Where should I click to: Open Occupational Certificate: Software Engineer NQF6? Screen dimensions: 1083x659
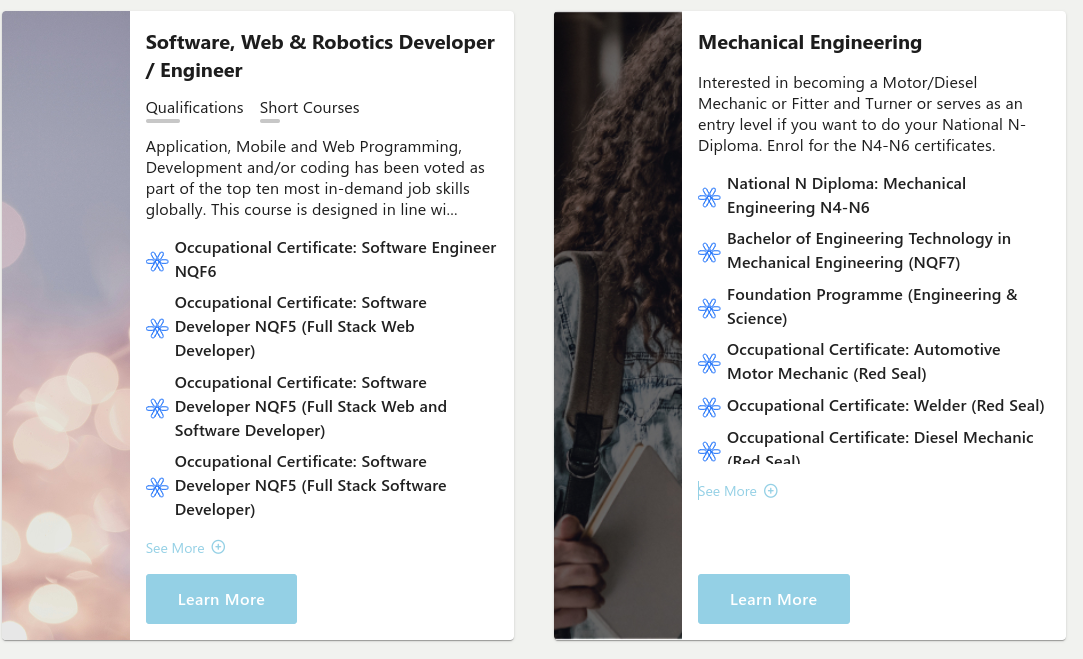coord(335,260)
